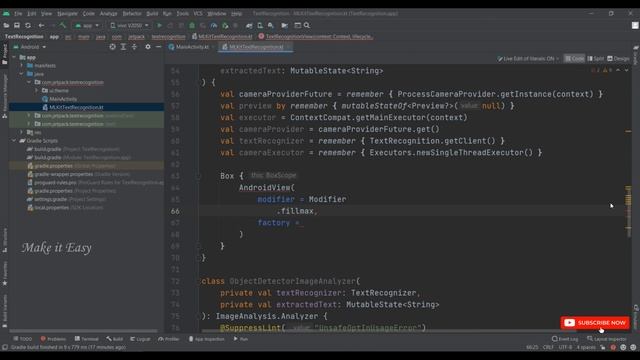Click the YouTube Subscribe Now button
This screenshot has width=640, height=360.
[595, 323]
